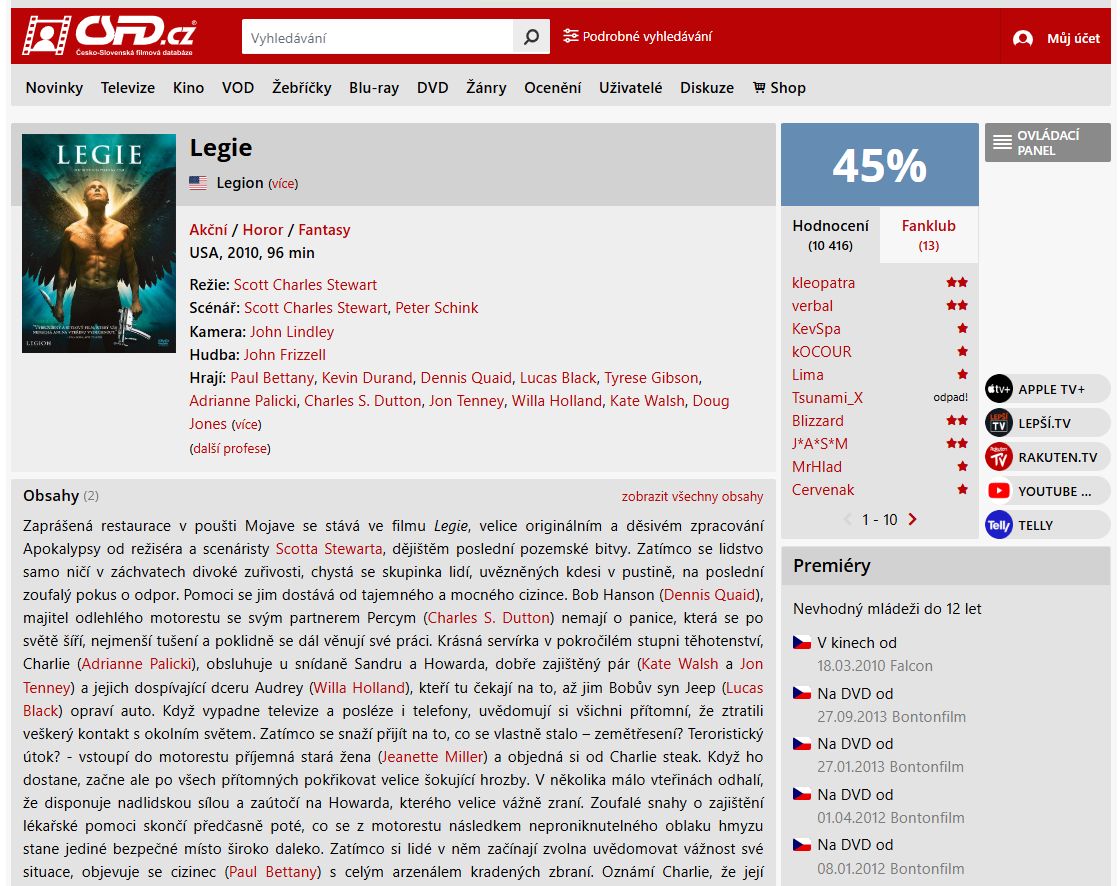The image size is (1120, 886).
Task: Open director Scott Charles Stewart's page
Action: [x=305, y=285]
